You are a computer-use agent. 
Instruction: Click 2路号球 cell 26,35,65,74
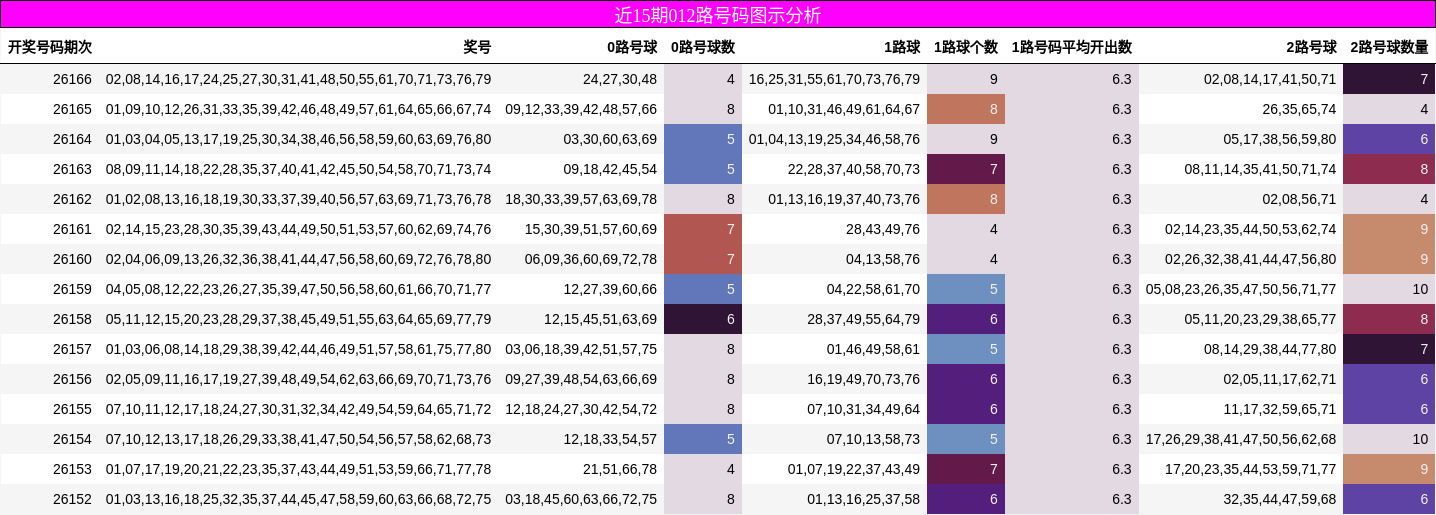coord(1299,109)
